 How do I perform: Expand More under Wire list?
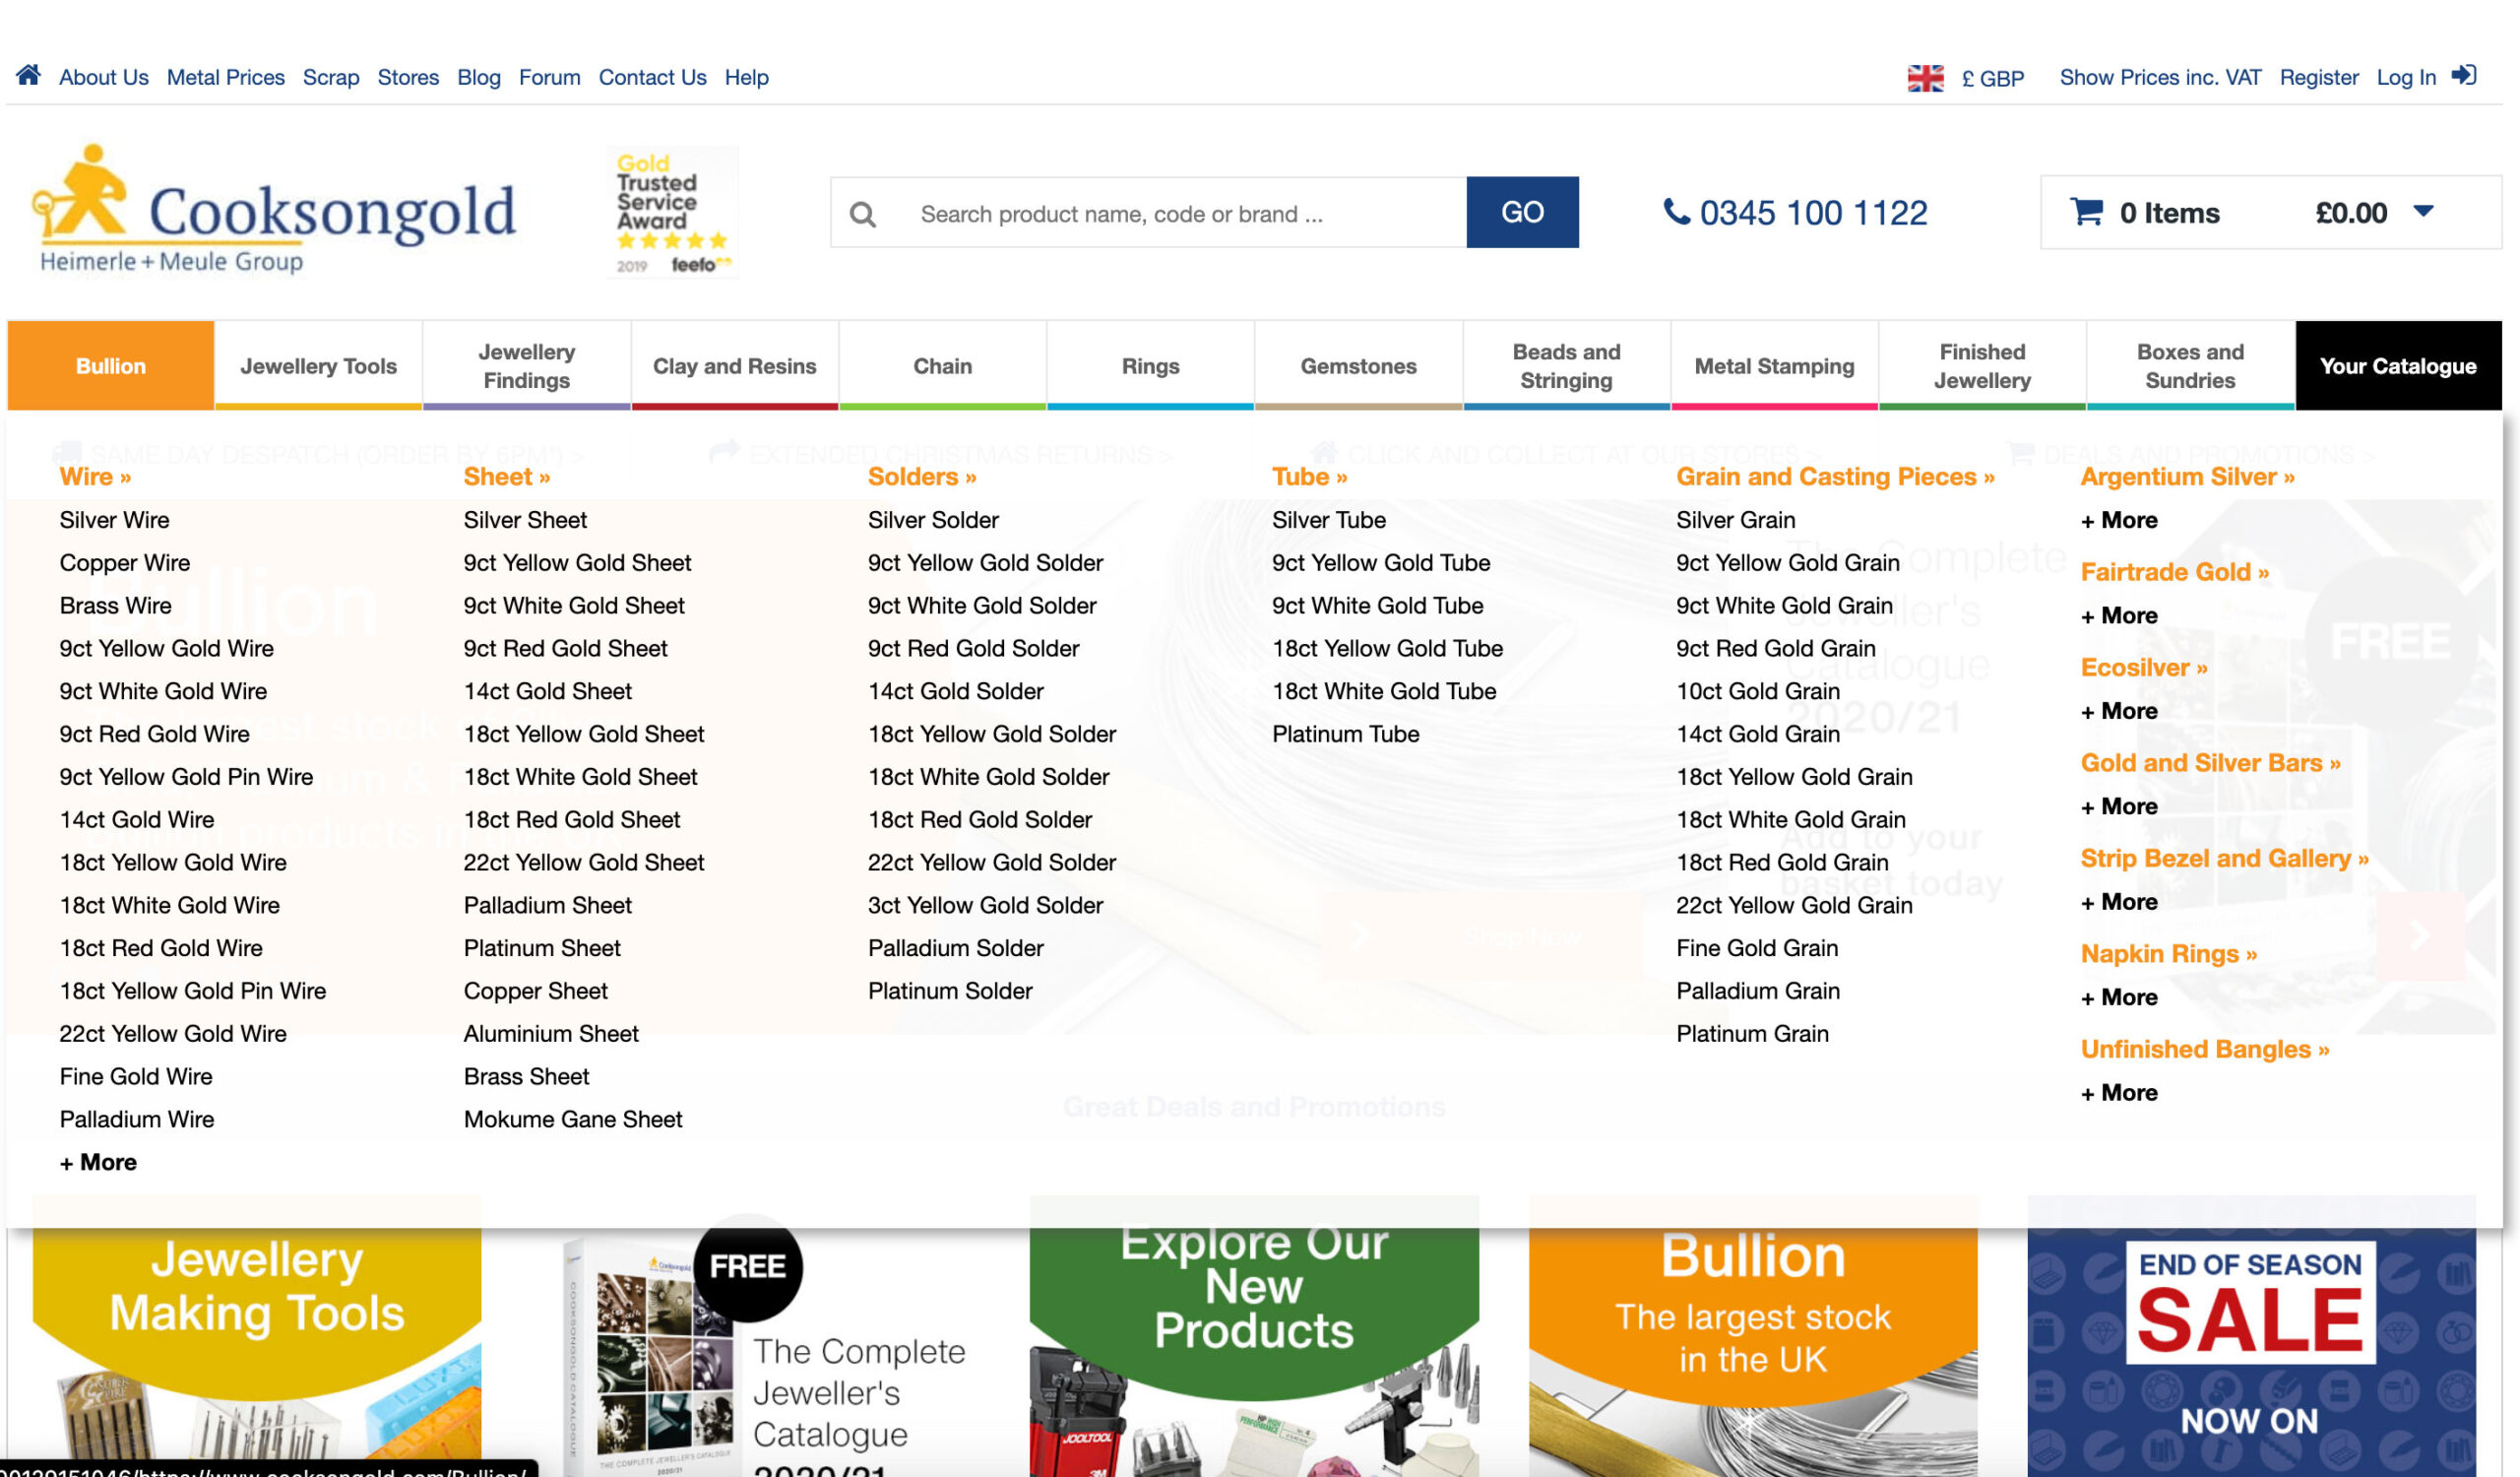tap(98, 1162)
